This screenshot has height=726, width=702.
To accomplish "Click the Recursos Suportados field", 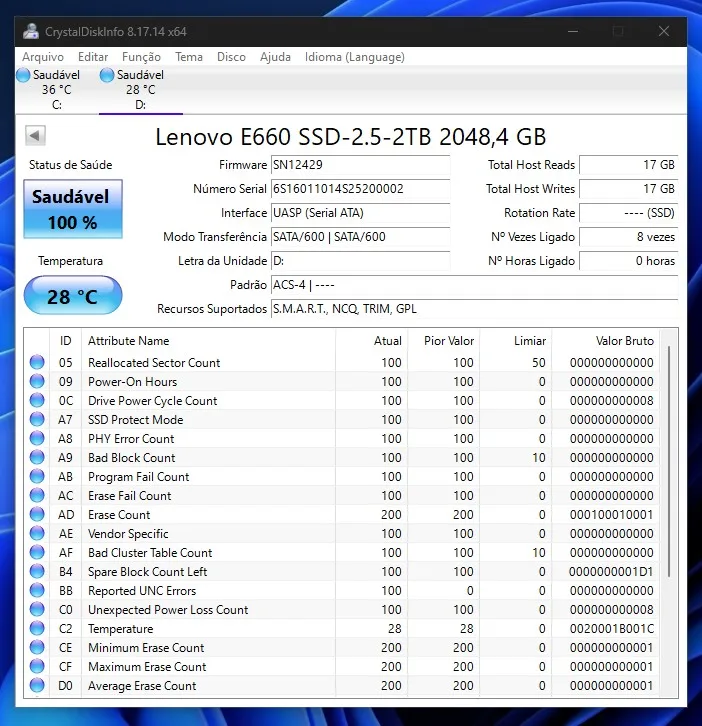I will (474, 309).
